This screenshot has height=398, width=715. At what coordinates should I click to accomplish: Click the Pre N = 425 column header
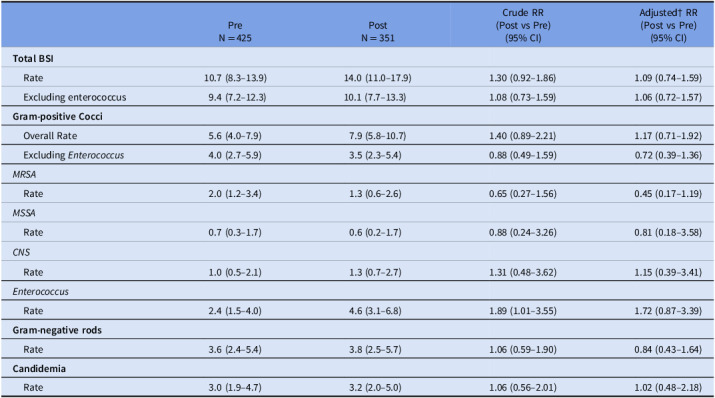[235, 31]
